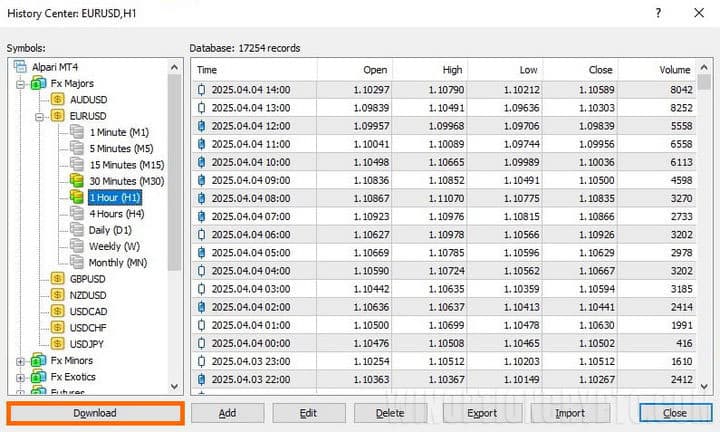Click the Export button
This screenshot has width=720, height=432.
[x=481, y=412]
